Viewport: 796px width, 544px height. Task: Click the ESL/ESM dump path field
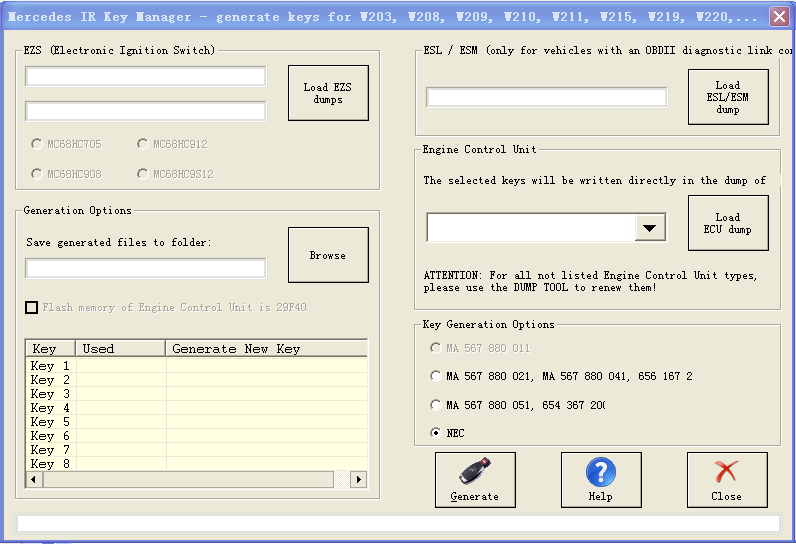546,97
